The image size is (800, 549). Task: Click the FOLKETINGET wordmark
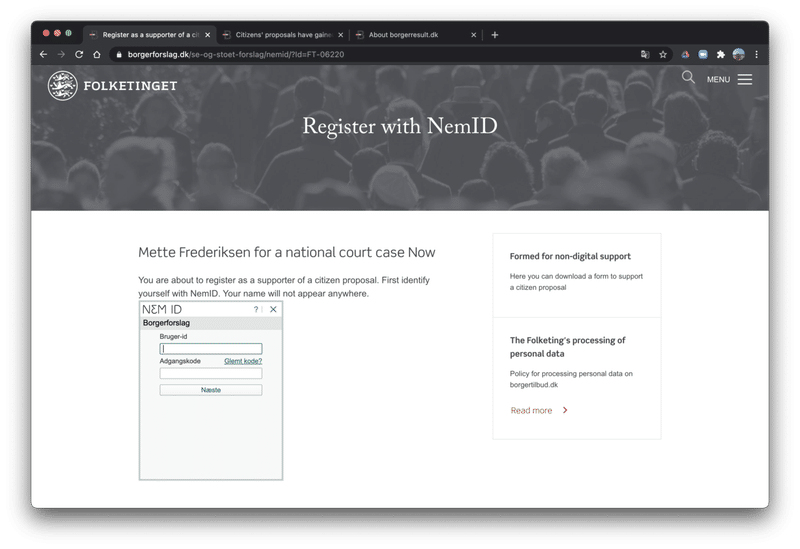tap(130, 86)
